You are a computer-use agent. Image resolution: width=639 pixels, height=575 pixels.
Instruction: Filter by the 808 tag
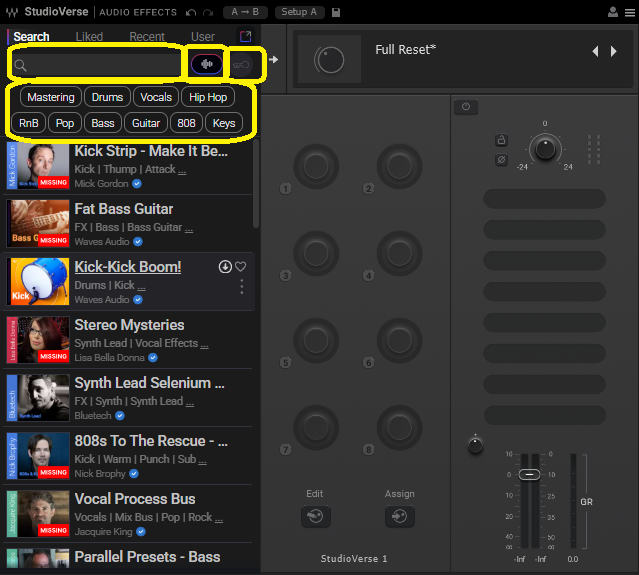click(186, 123)
